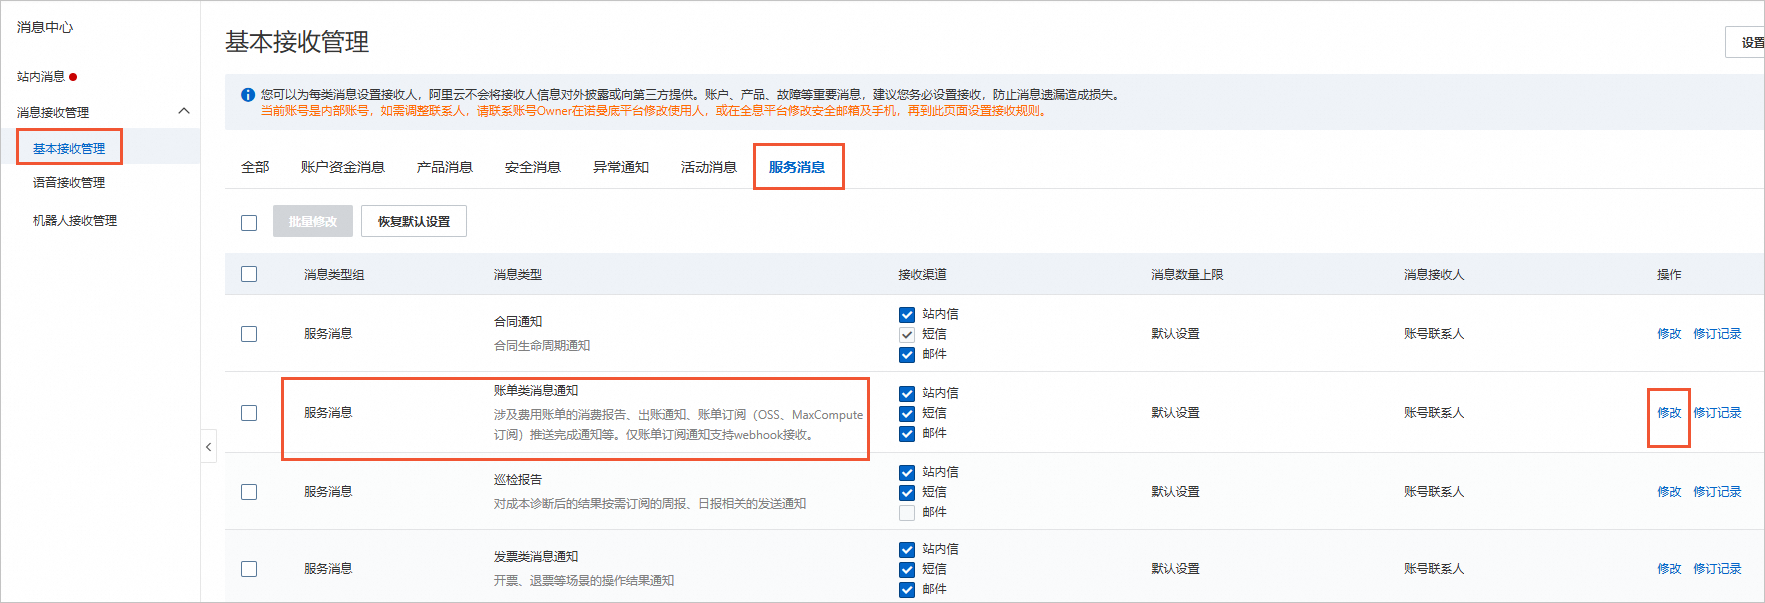Select the 服务消息 tab

pos(797,167)
